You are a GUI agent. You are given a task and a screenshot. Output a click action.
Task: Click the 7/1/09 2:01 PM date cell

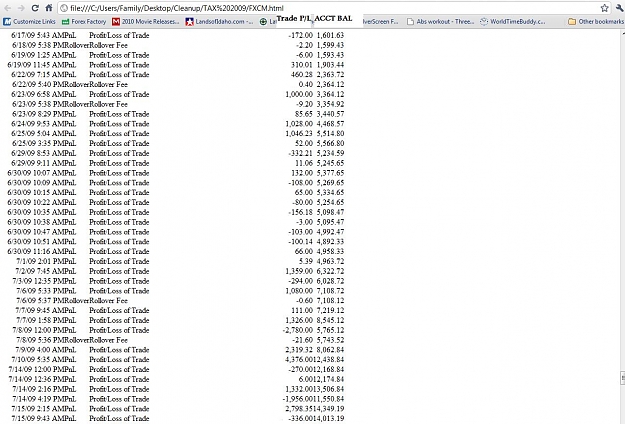39,261
